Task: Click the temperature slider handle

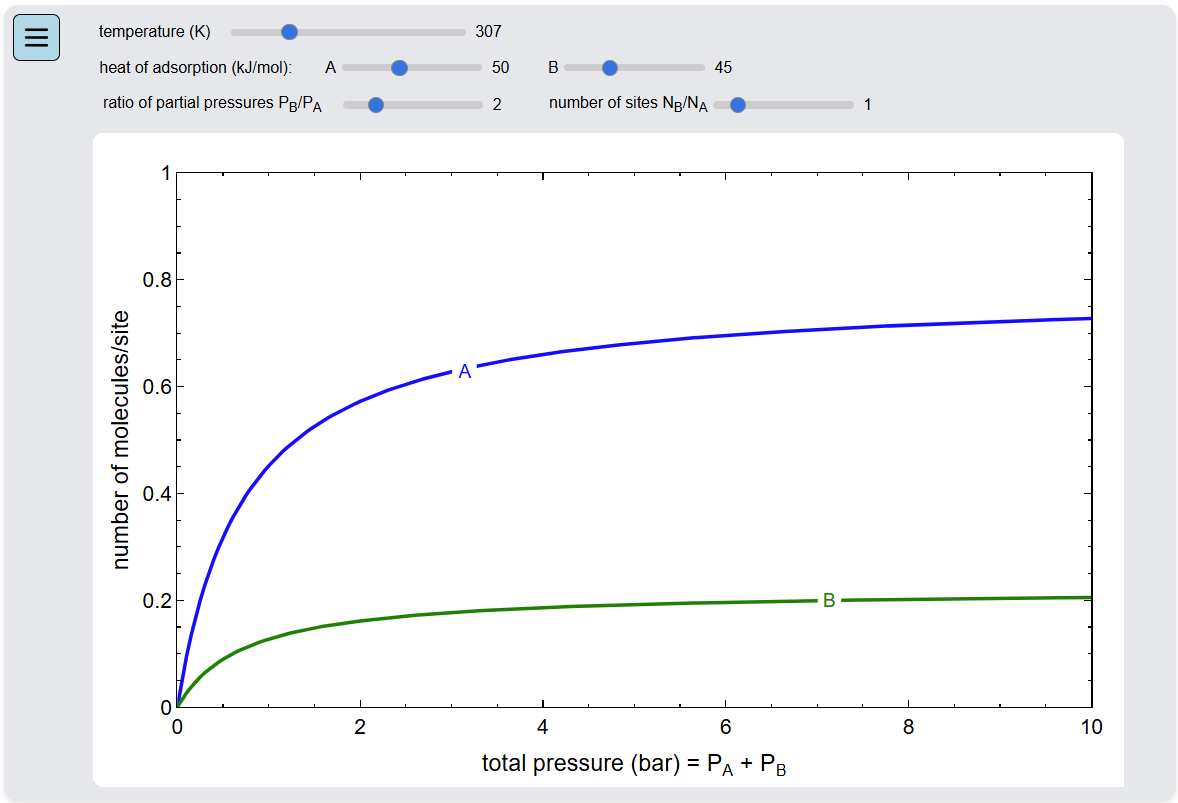Action: tap(289, 32)
